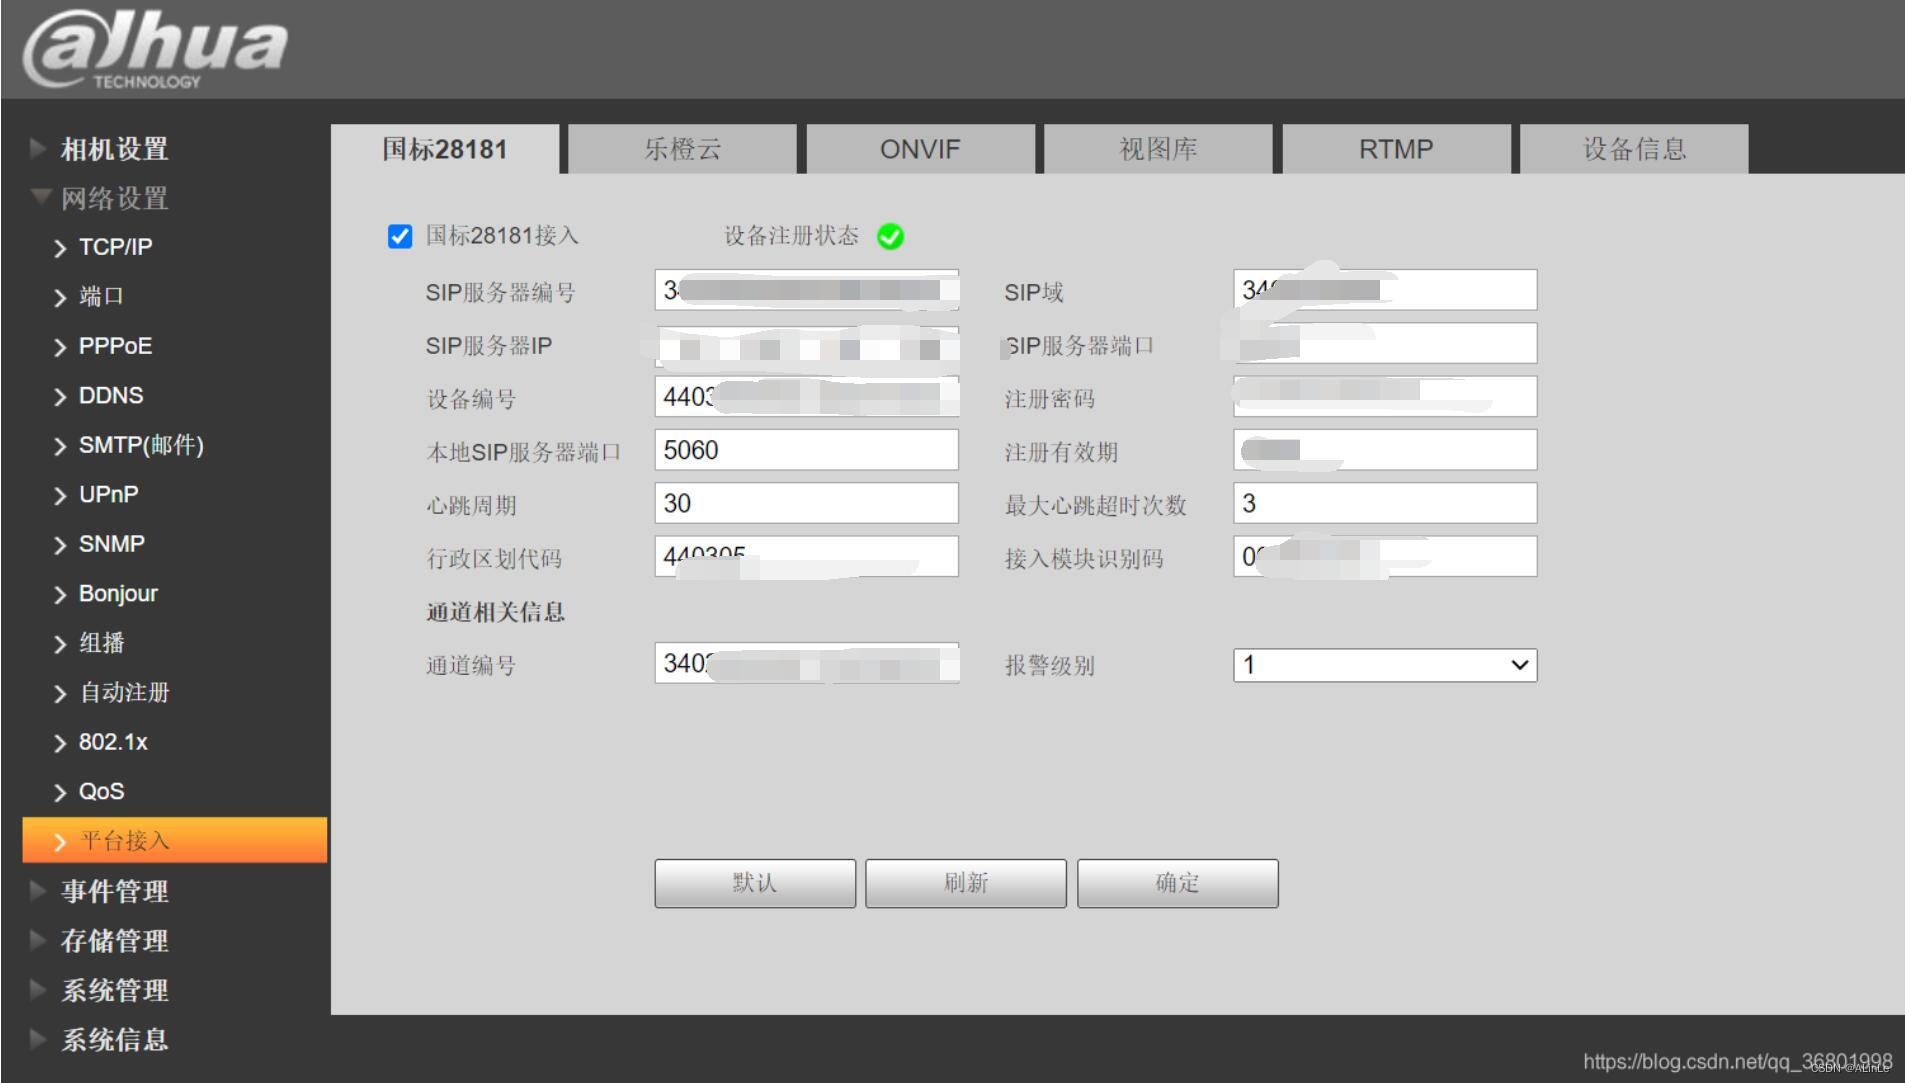The height and width of the screenshot is (1083, 1905).
Task: Click the 确定 button
Action: point(1178,883)
